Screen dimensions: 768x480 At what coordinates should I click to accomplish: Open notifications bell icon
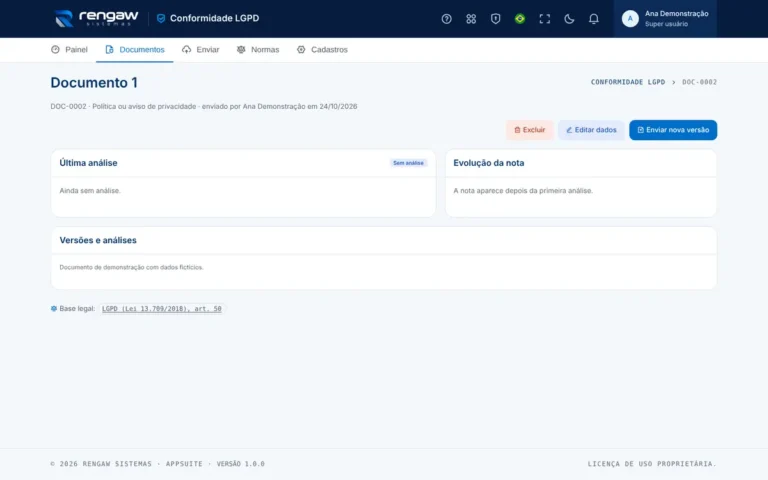click(593, 19)
